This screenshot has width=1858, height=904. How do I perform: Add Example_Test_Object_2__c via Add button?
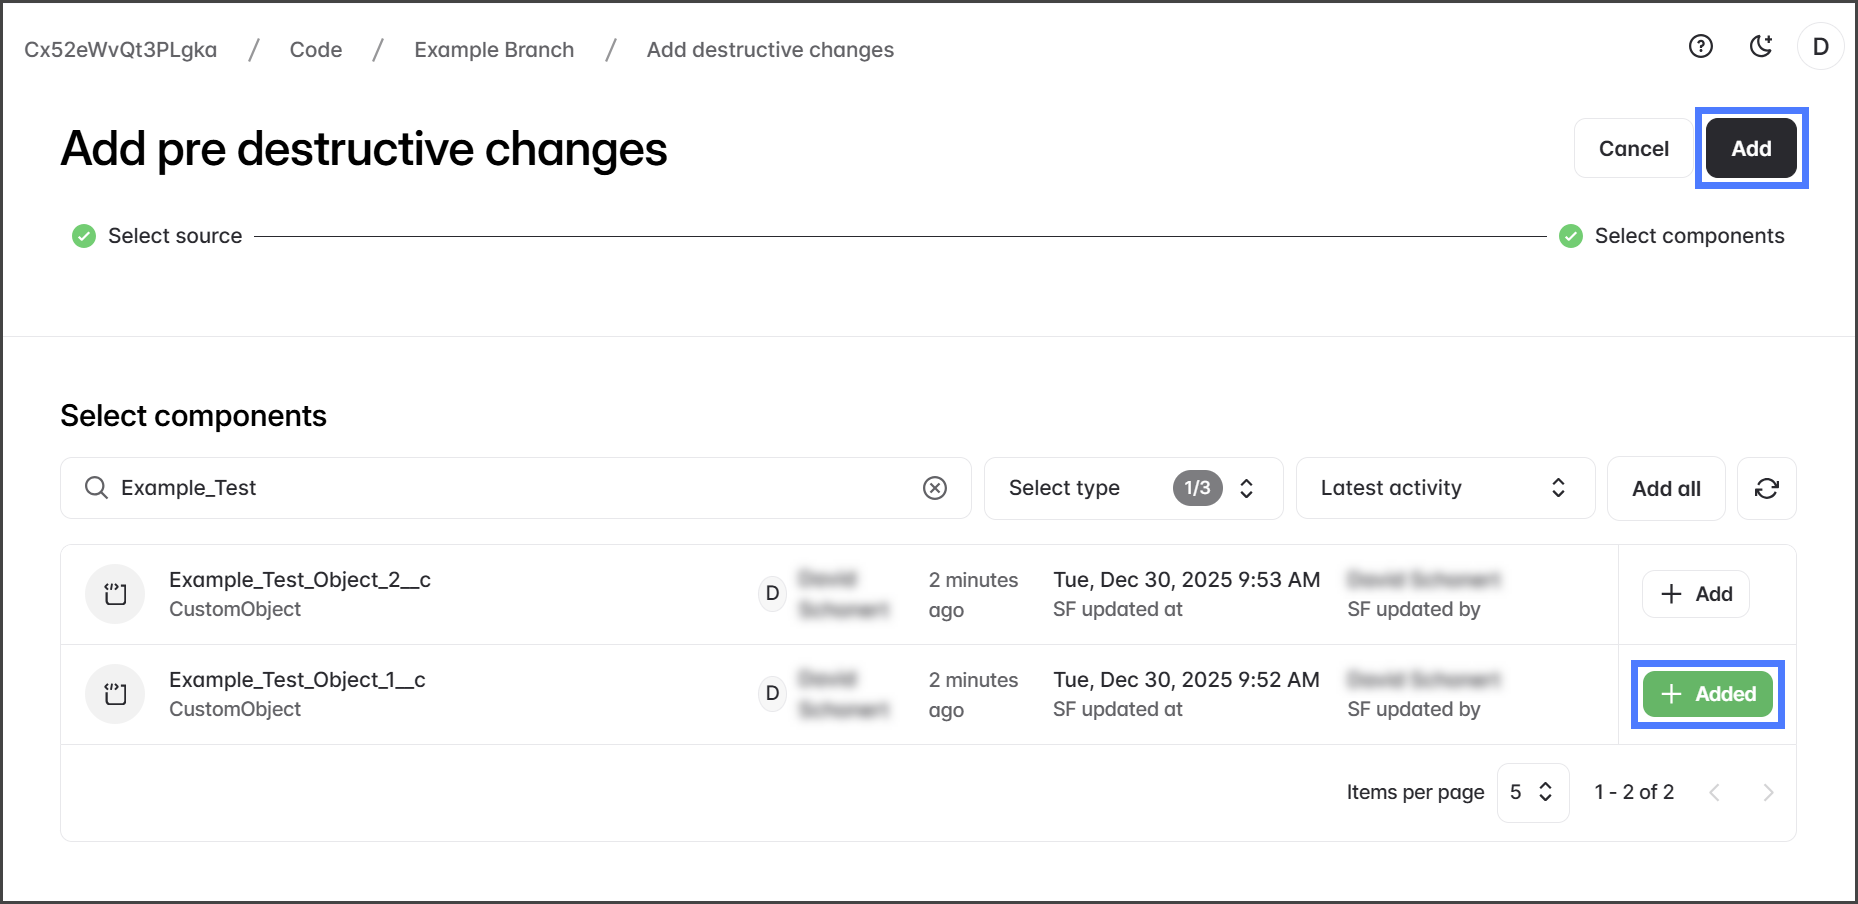point(1695,594)
